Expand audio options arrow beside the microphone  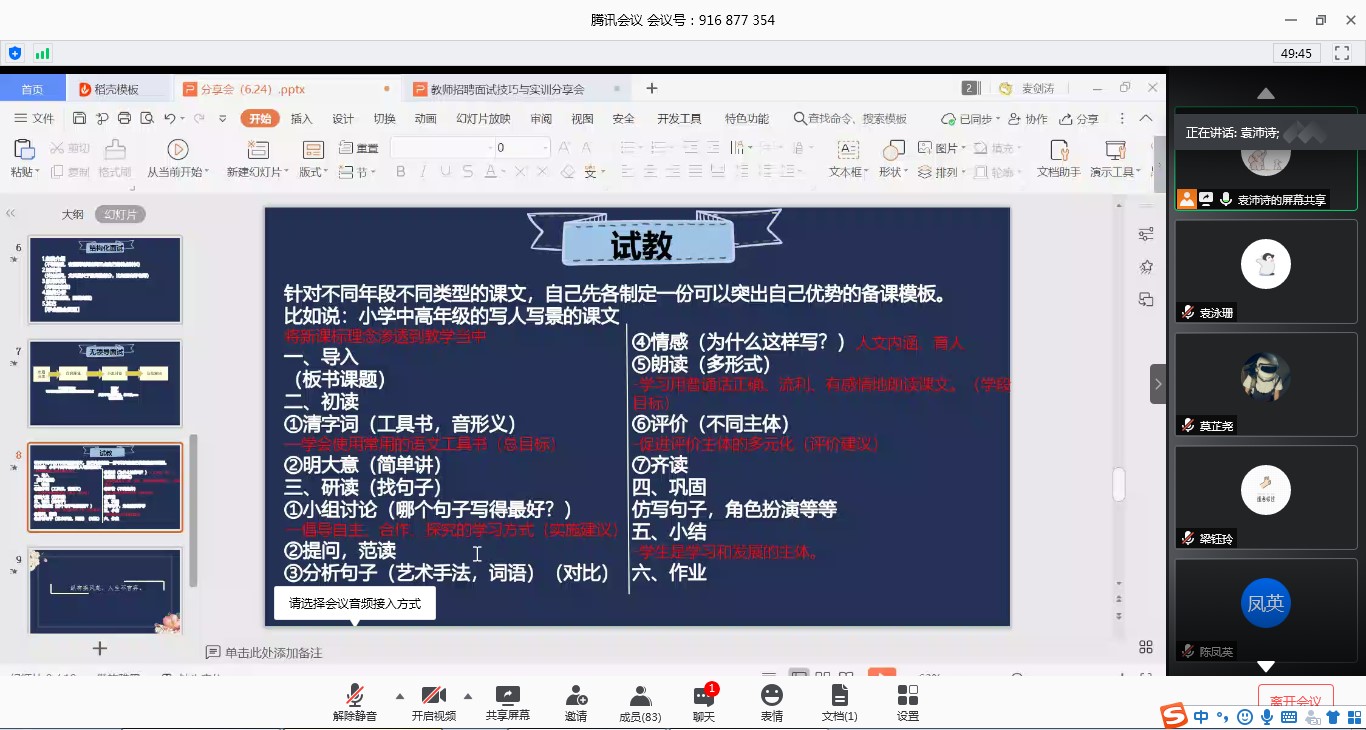point(400,696)
